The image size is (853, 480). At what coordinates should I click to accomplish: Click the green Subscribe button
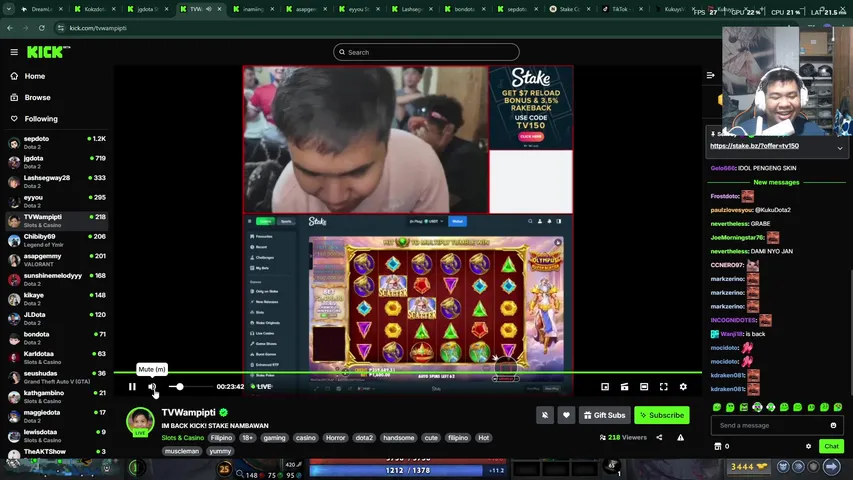point(662,415)
